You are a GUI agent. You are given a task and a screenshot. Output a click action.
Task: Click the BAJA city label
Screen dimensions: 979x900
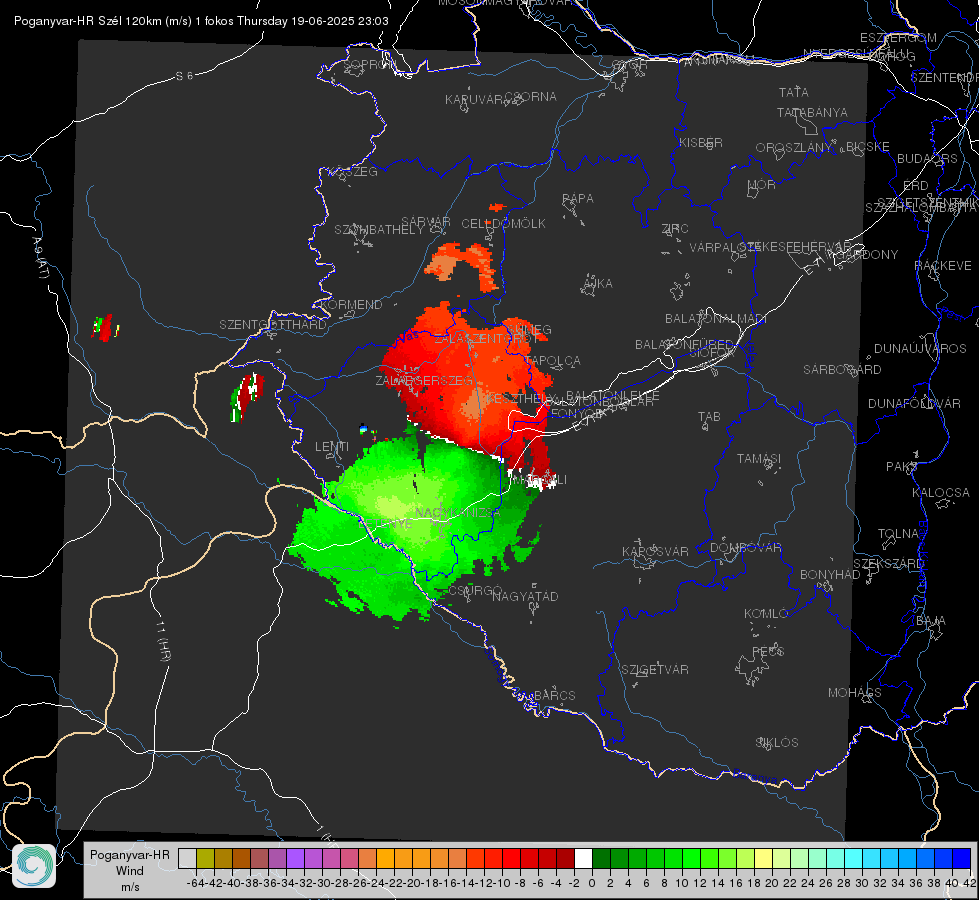click(x=931, y=621)
